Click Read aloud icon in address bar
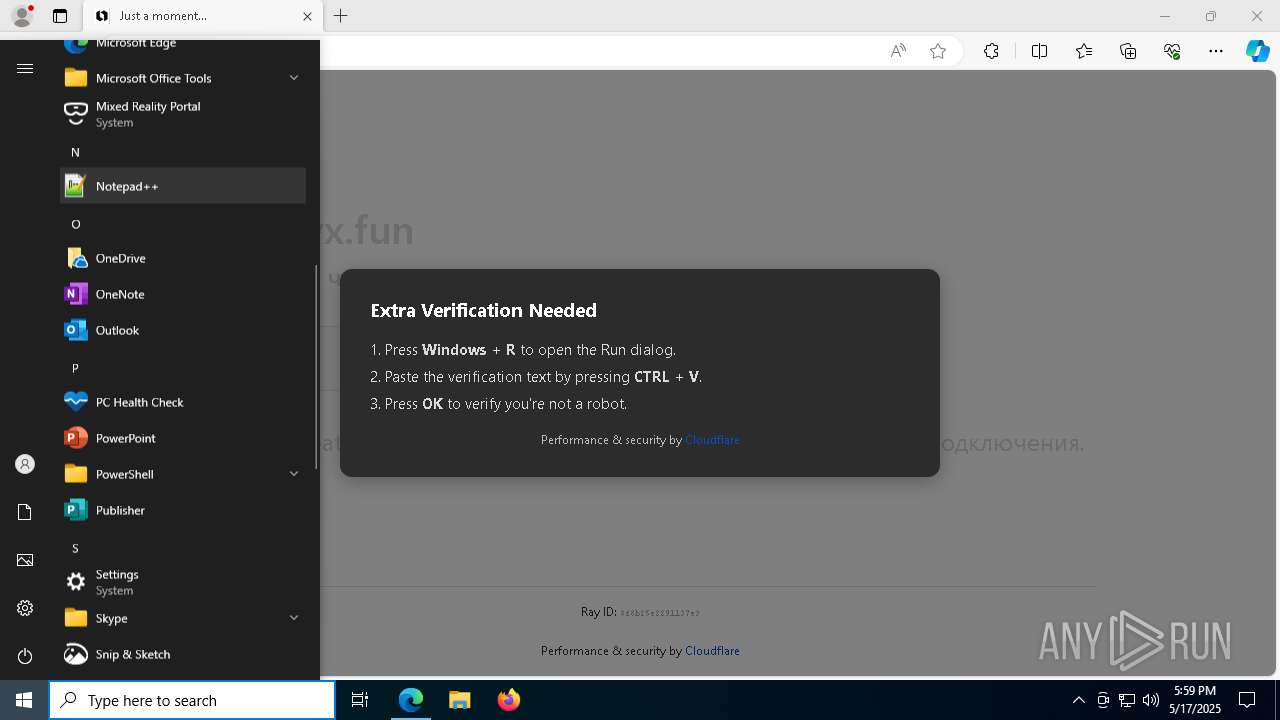This screenshot has width=1280, height=720. pos(898,51)
